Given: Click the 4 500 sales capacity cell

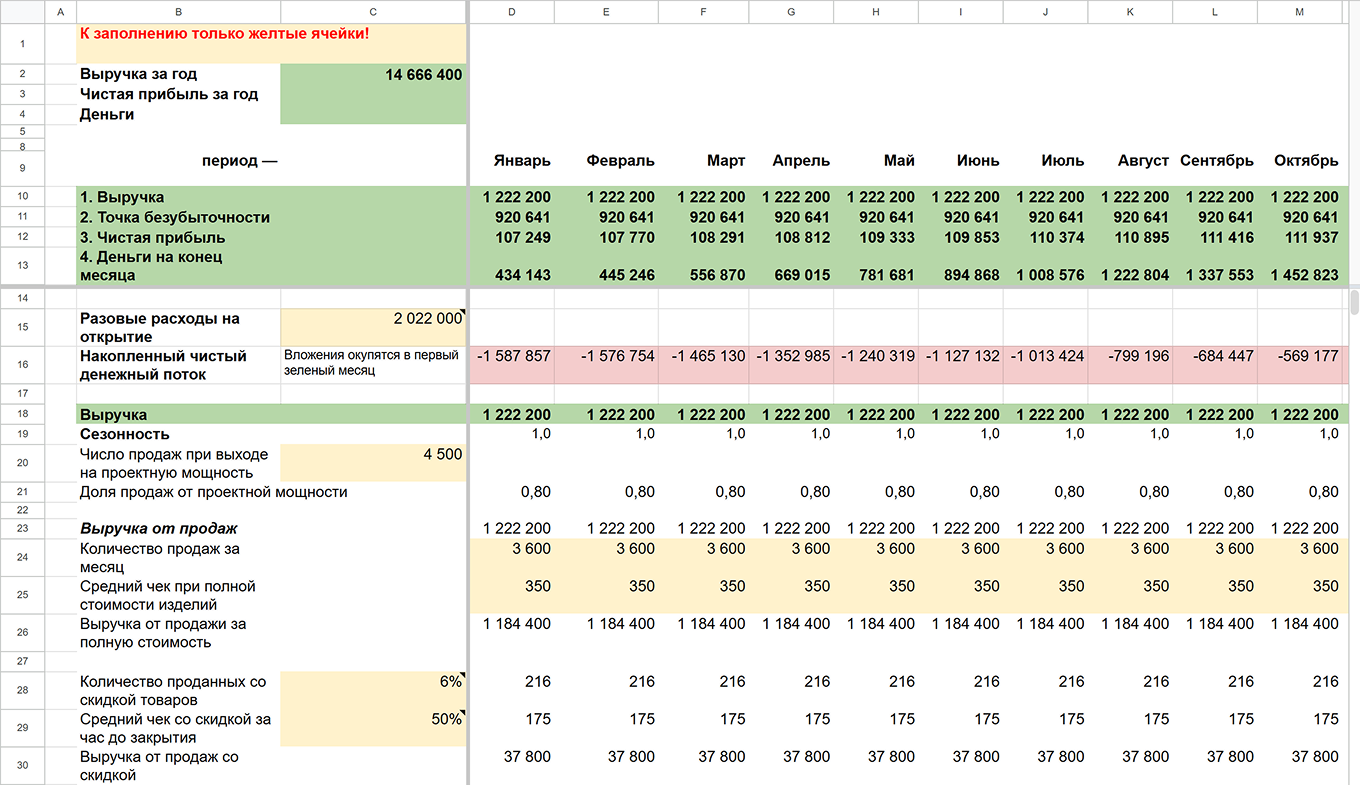Looking at the screenshot, I should pos(373,463).
